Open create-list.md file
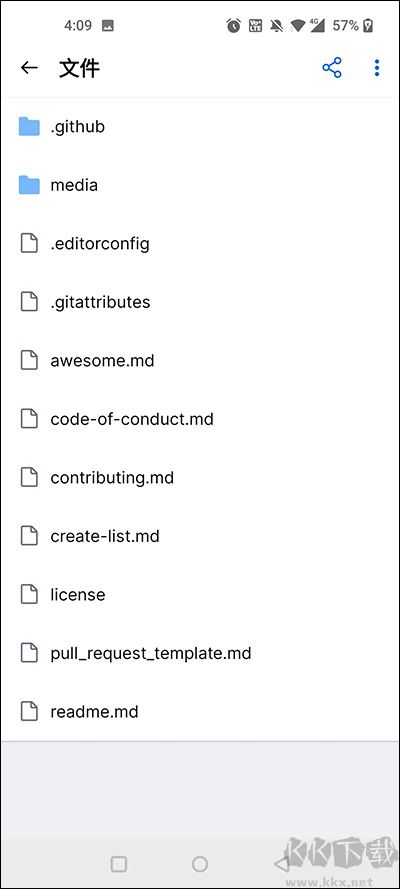This screenshot has height=889, width=400. tap(200, 536)
